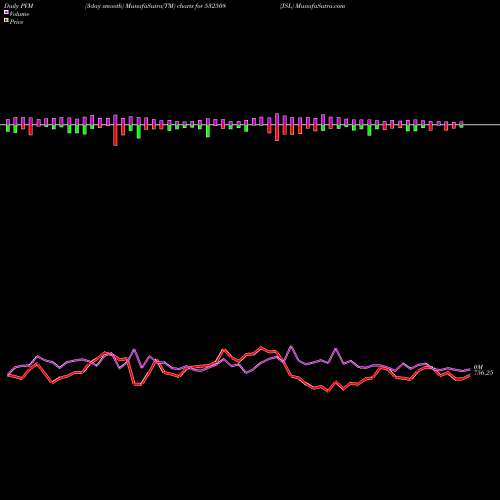The image size is (500, 500).
Task: Select the 'Price' legend label
Action: (x=16, y=22)
